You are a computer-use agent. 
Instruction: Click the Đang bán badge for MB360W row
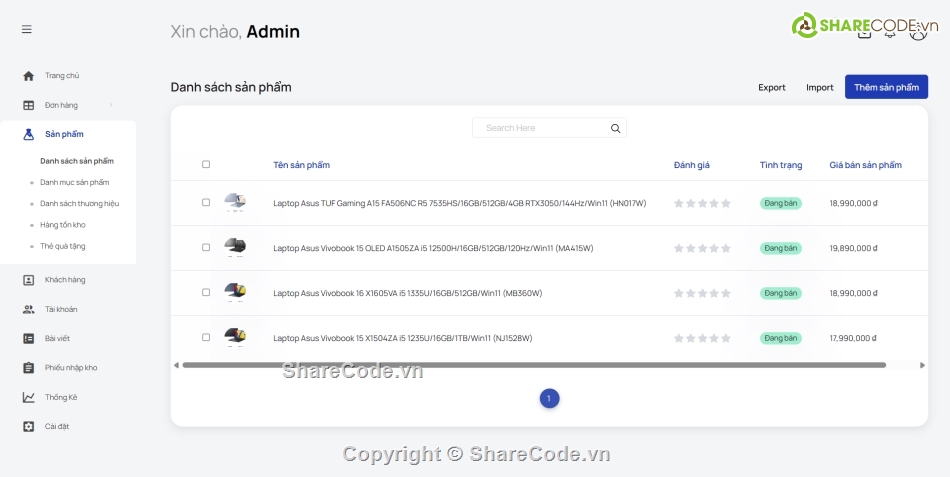781,293
